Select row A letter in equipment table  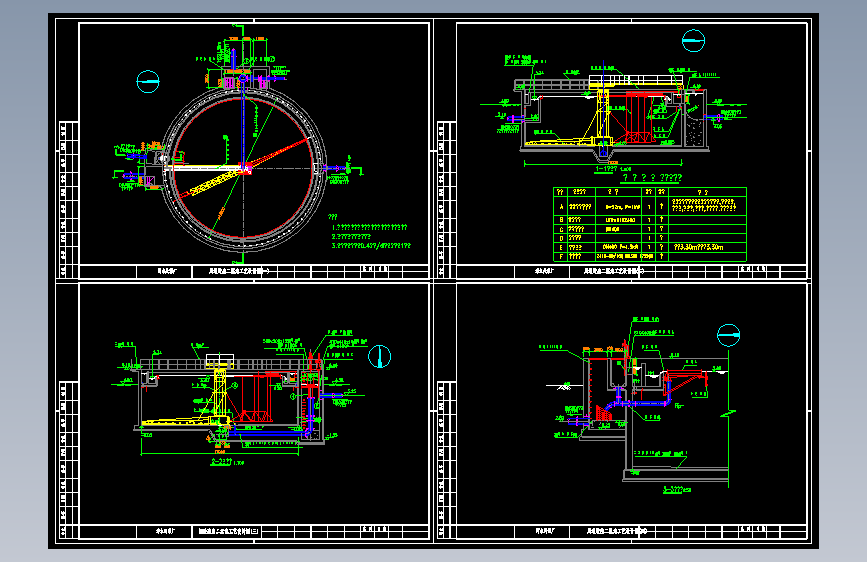click(561, 207)
